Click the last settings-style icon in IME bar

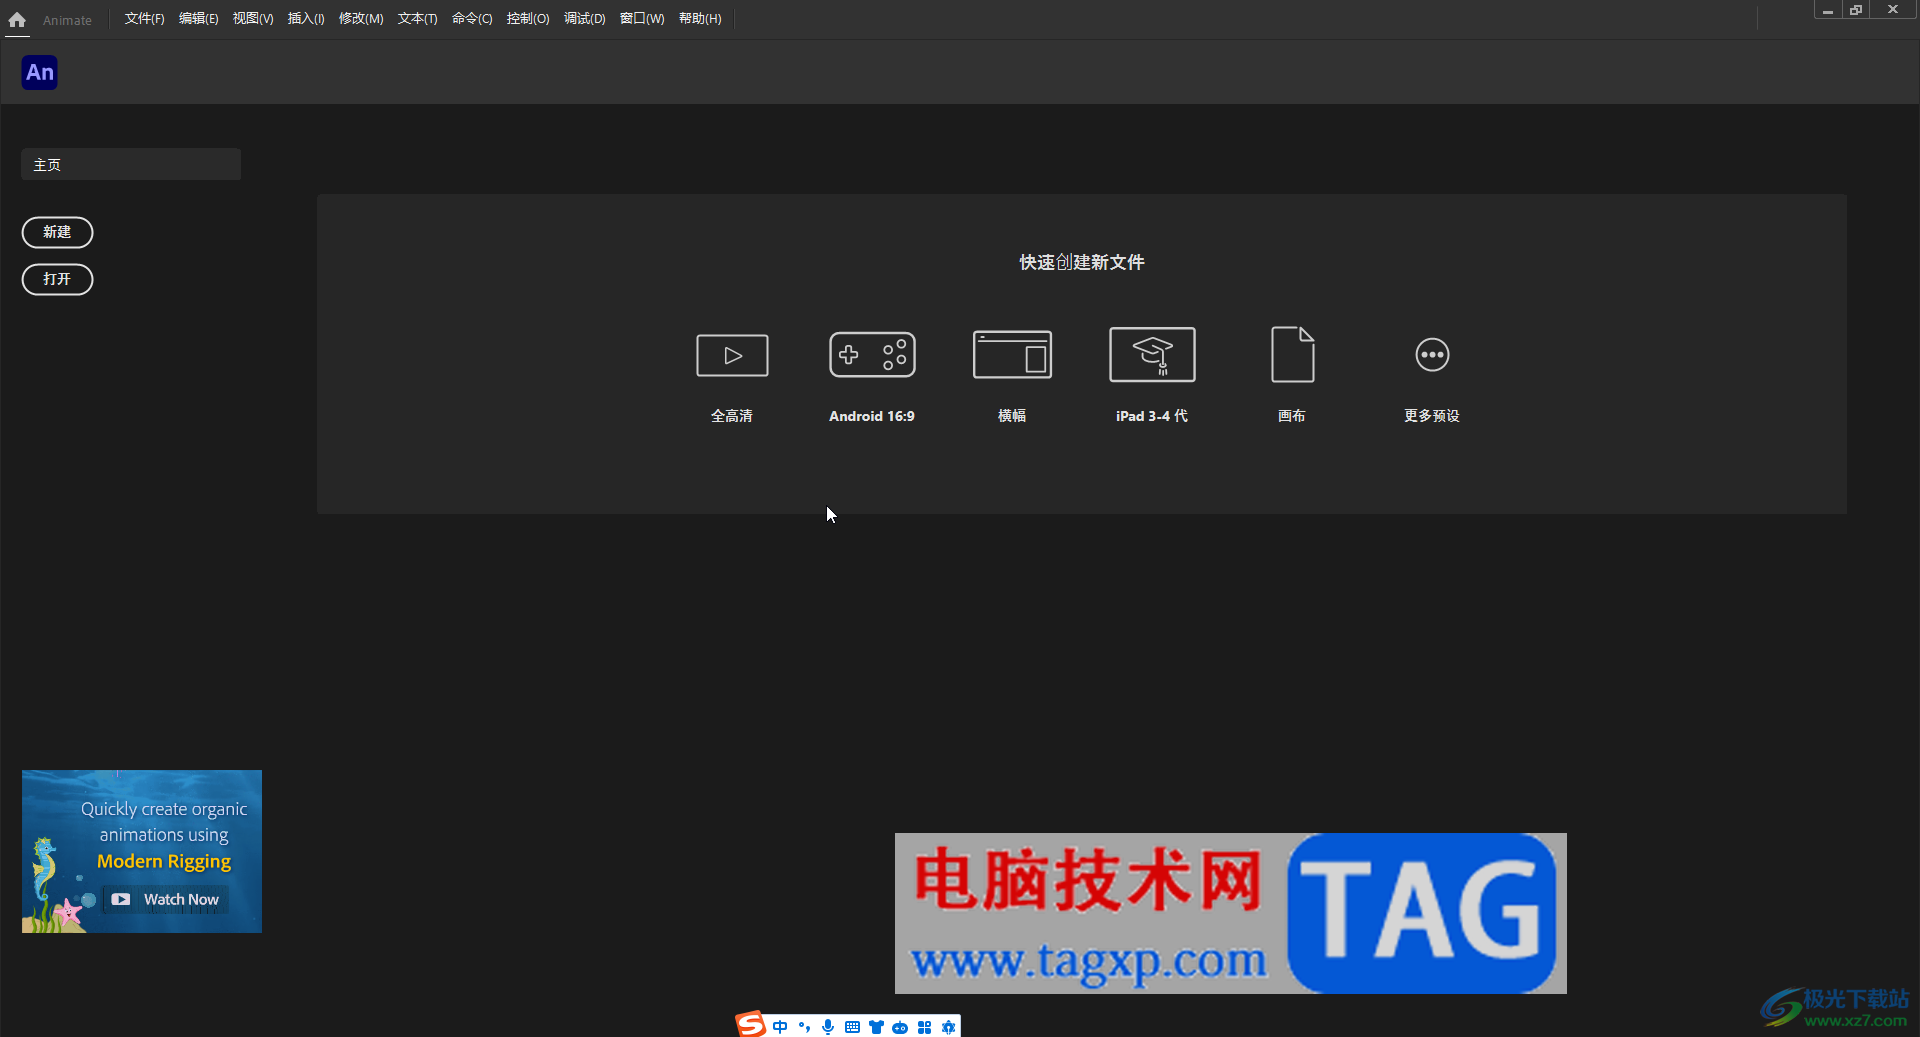(x=948, y=1027)
